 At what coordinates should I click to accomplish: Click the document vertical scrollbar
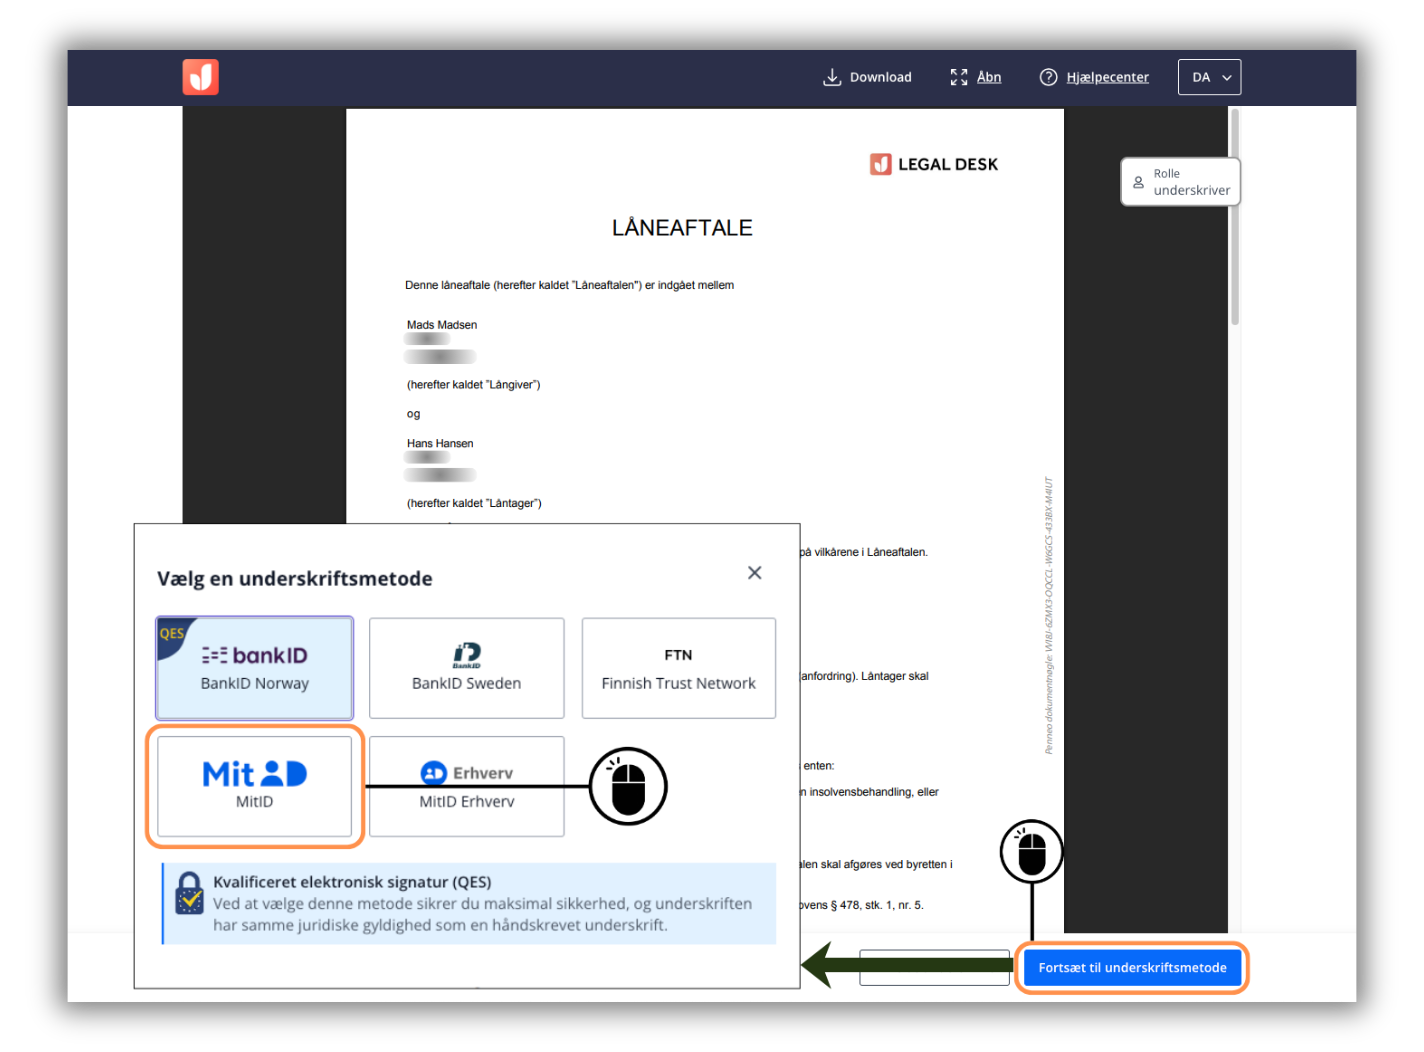(x=1235, y=220)
